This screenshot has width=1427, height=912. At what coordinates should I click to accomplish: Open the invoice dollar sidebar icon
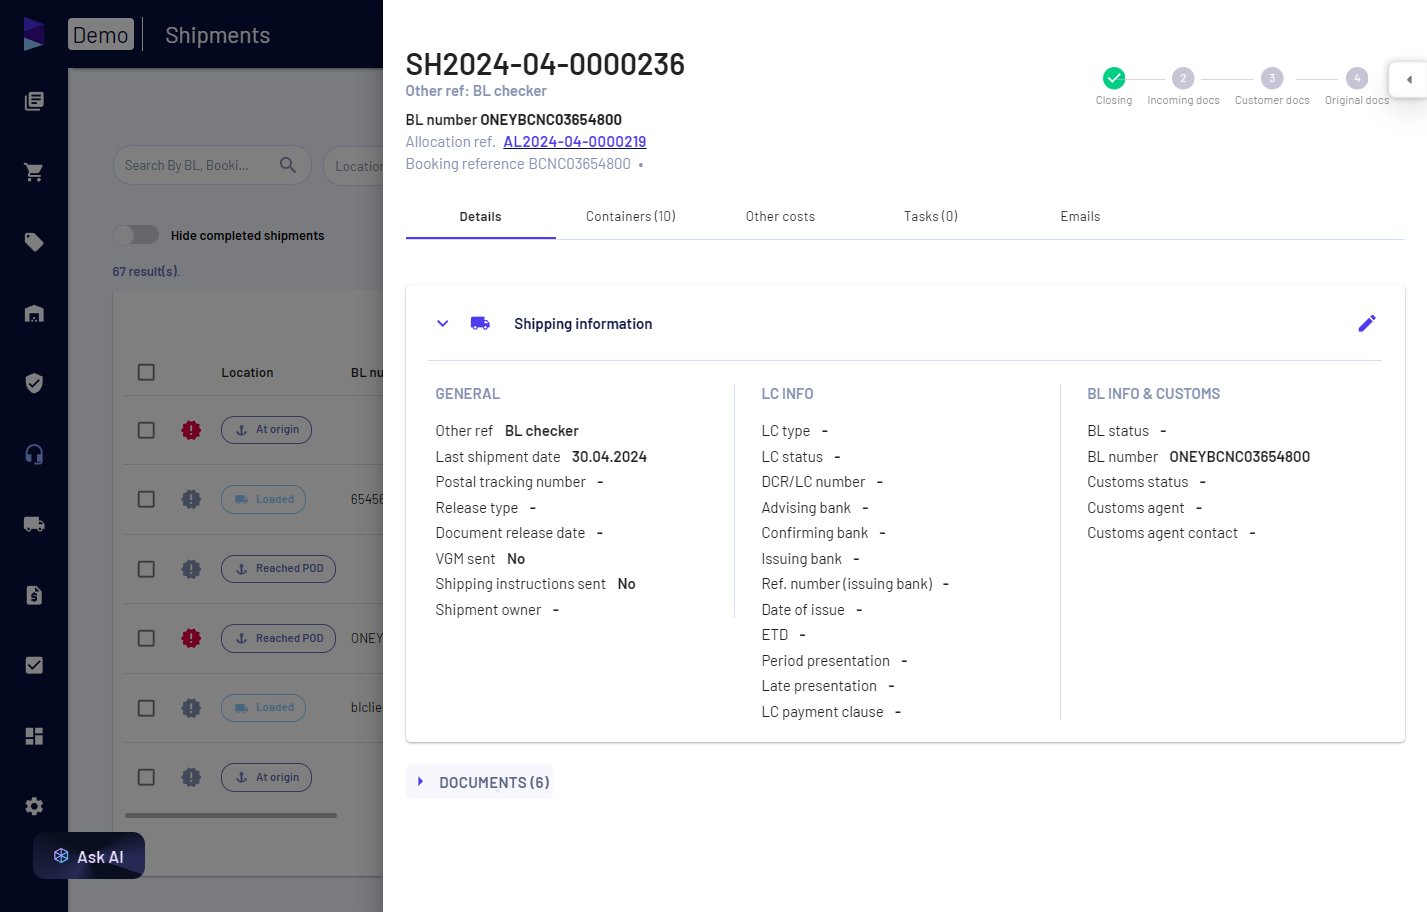34,595
